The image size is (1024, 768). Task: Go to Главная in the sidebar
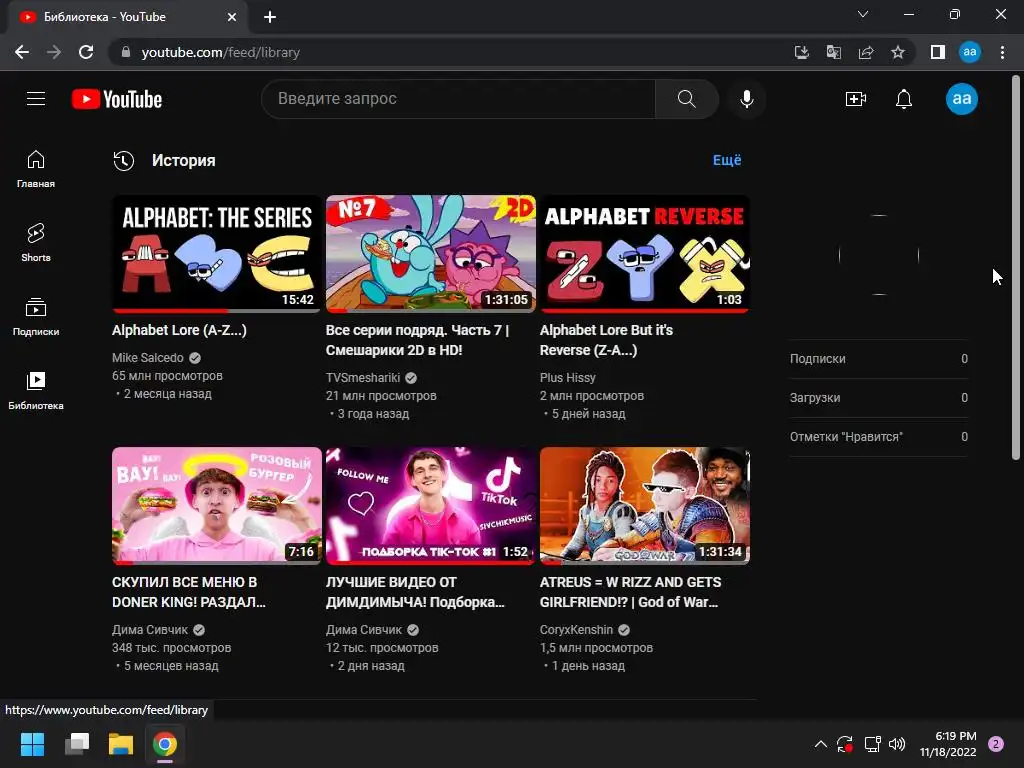tap(36, 168)
